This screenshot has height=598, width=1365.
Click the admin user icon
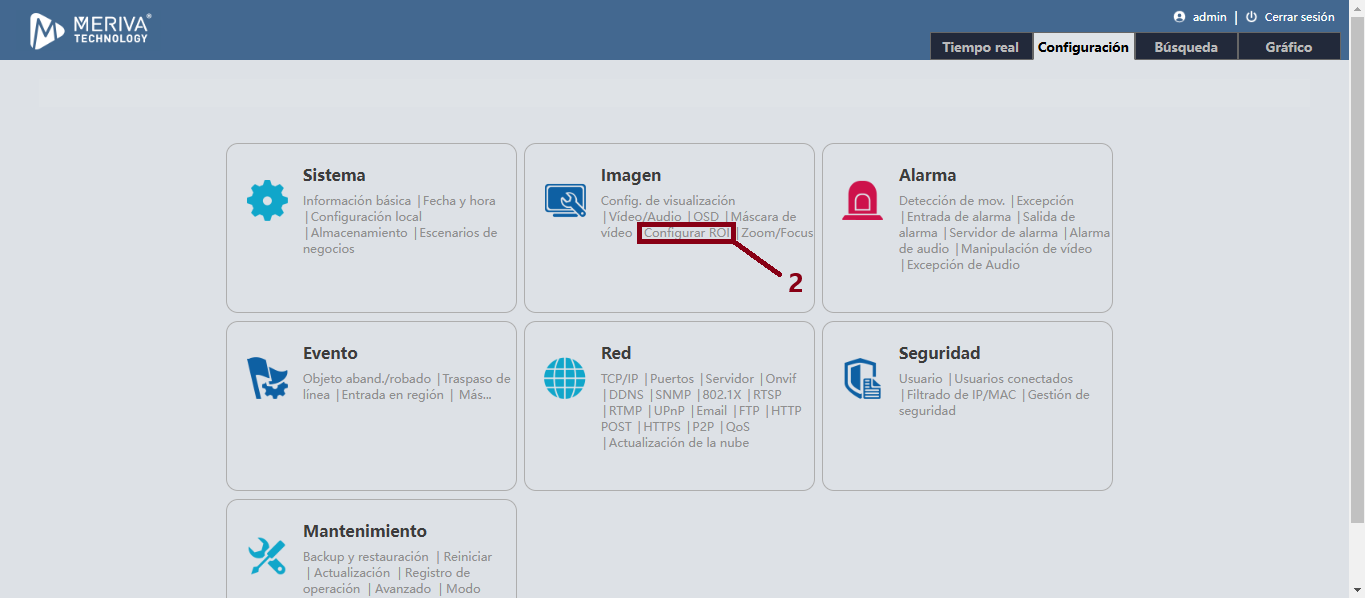click(x=1179, y=17)
